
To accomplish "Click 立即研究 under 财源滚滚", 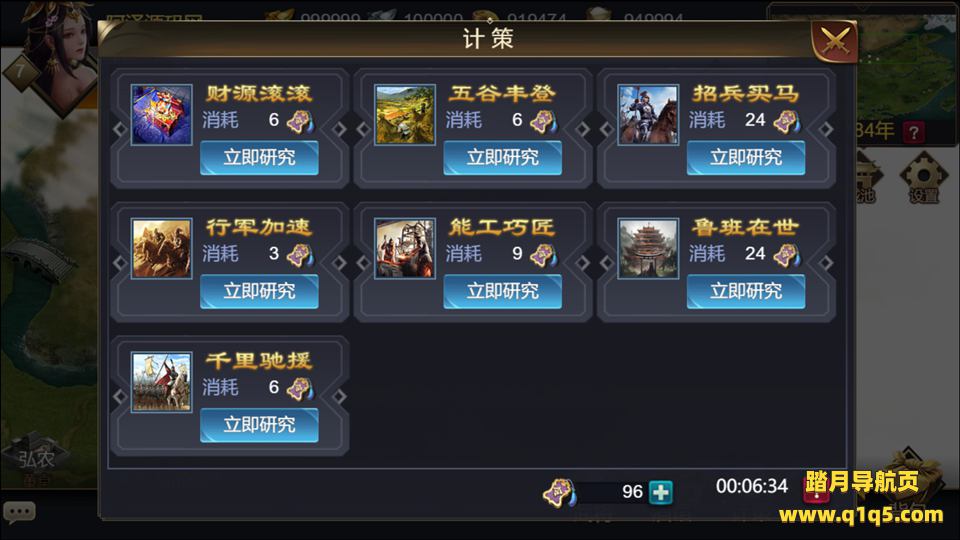I will point(259,158).
